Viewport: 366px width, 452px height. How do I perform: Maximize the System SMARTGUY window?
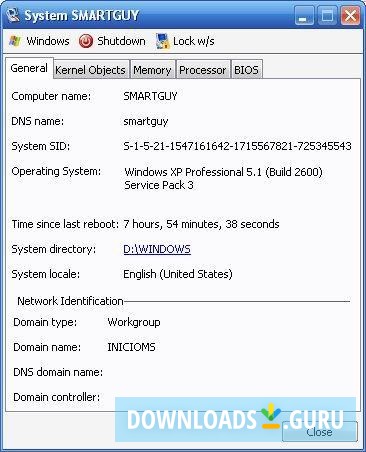327,16
